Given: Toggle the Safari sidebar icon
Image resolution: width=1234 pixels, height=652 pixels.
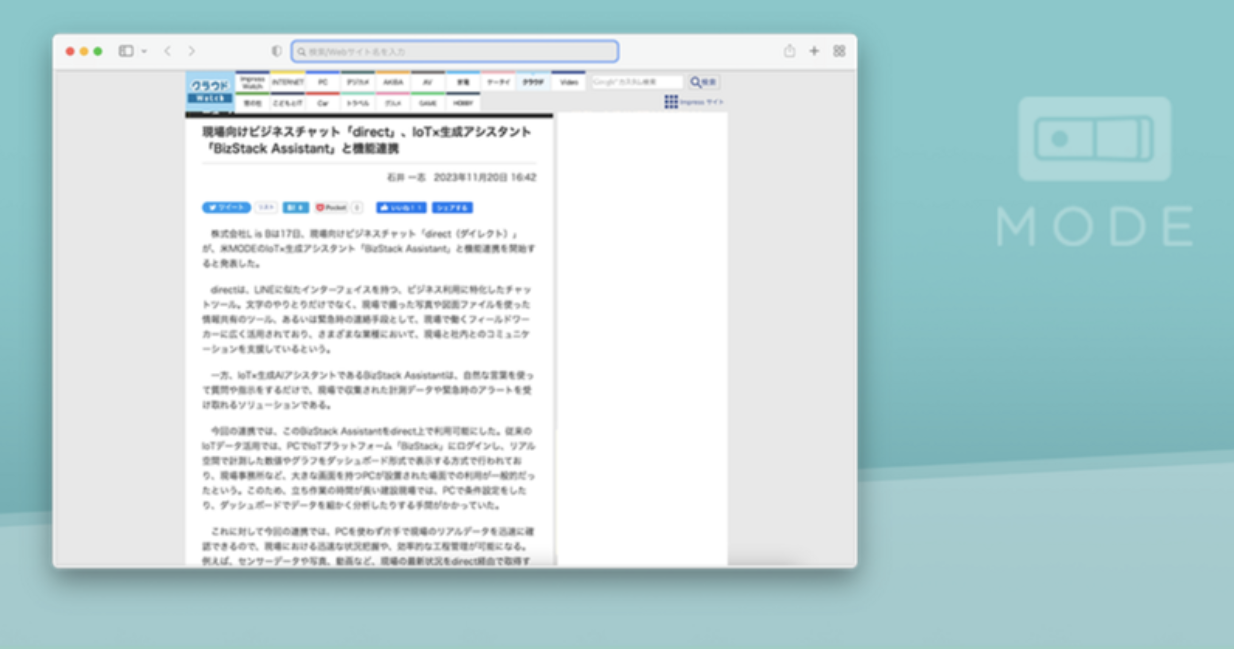Looking at the screenshot, I should tap(126, 51).
